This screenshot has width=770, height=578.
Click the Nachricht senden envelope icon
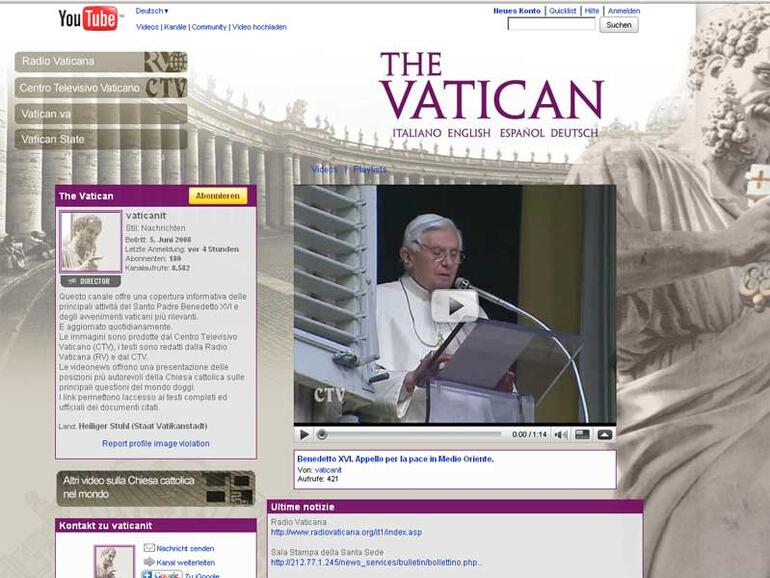(x=149, y=548)
